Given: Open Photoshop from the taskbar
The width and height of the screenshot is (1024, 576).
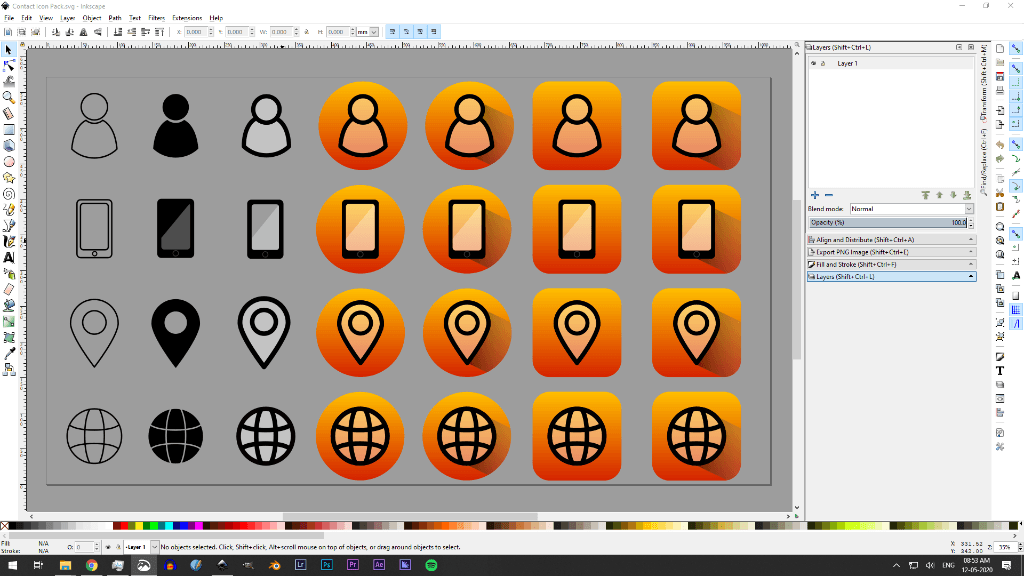Looking at the screenshot, I should point(326,564).
